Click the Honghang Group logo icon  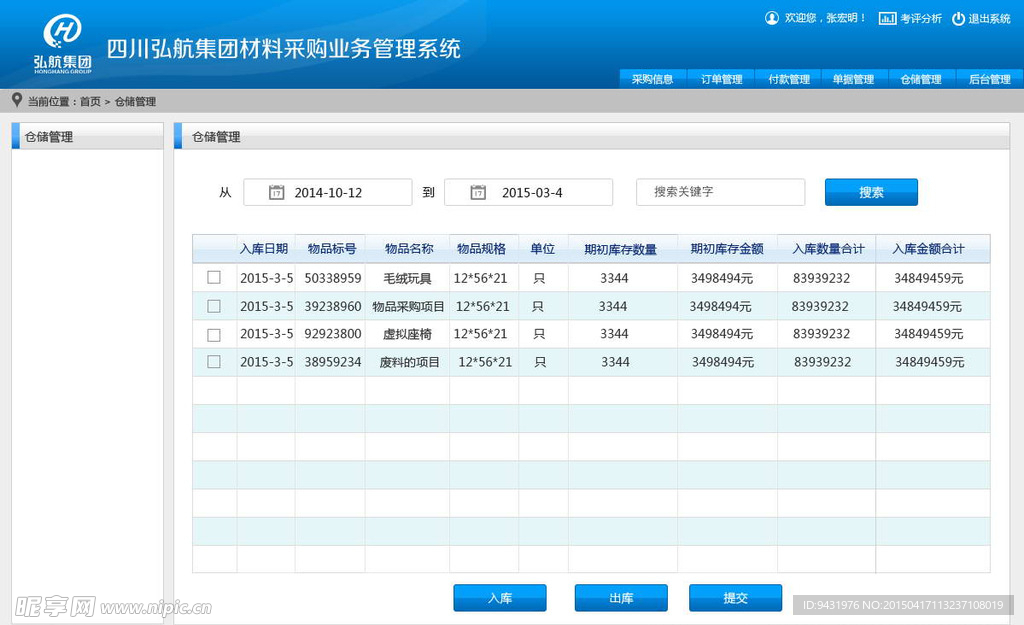tap(62, 31)
